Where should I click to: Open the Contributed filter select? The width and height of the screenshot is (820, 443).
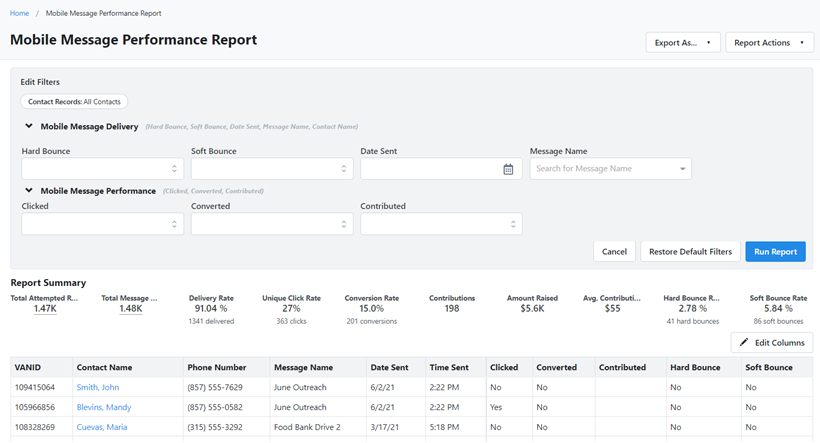[x=441, y=224]
